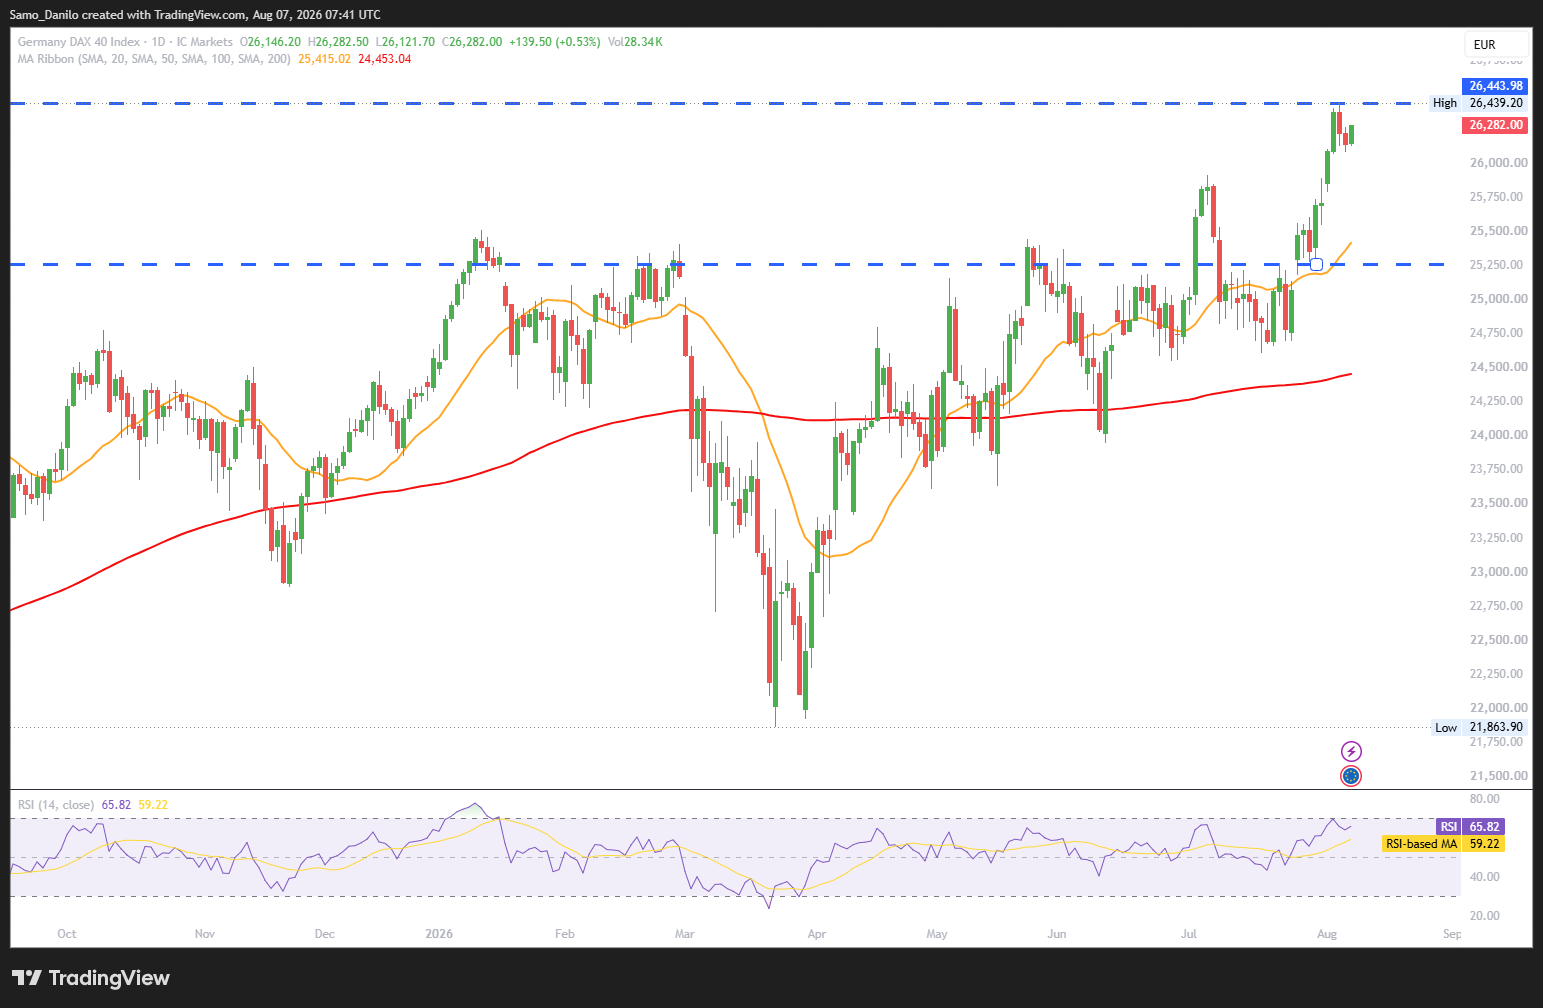Click the Oct label on the time axis

coord(67,934)
